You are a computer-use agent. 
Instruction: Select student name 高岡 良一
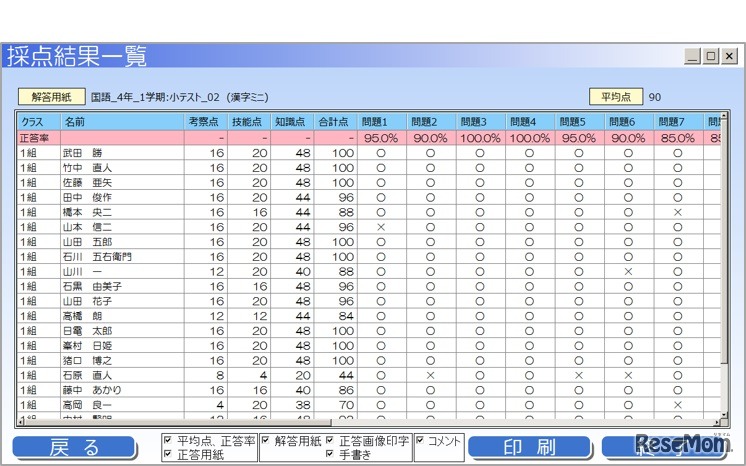click(x=88, y=405)
